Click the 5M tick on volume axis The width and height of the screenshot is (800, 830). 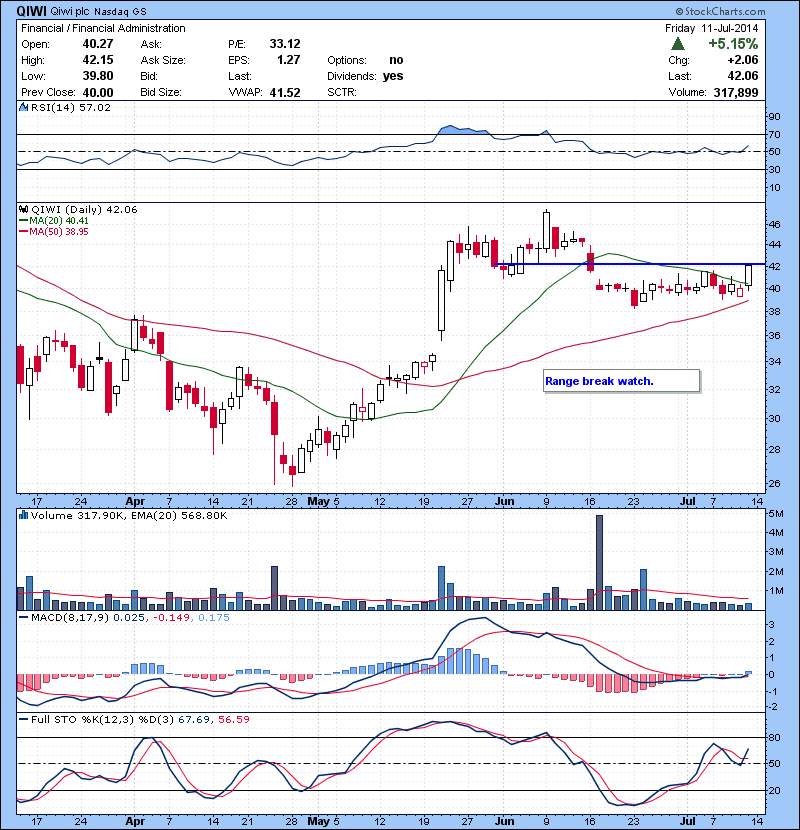pos(776,514)
